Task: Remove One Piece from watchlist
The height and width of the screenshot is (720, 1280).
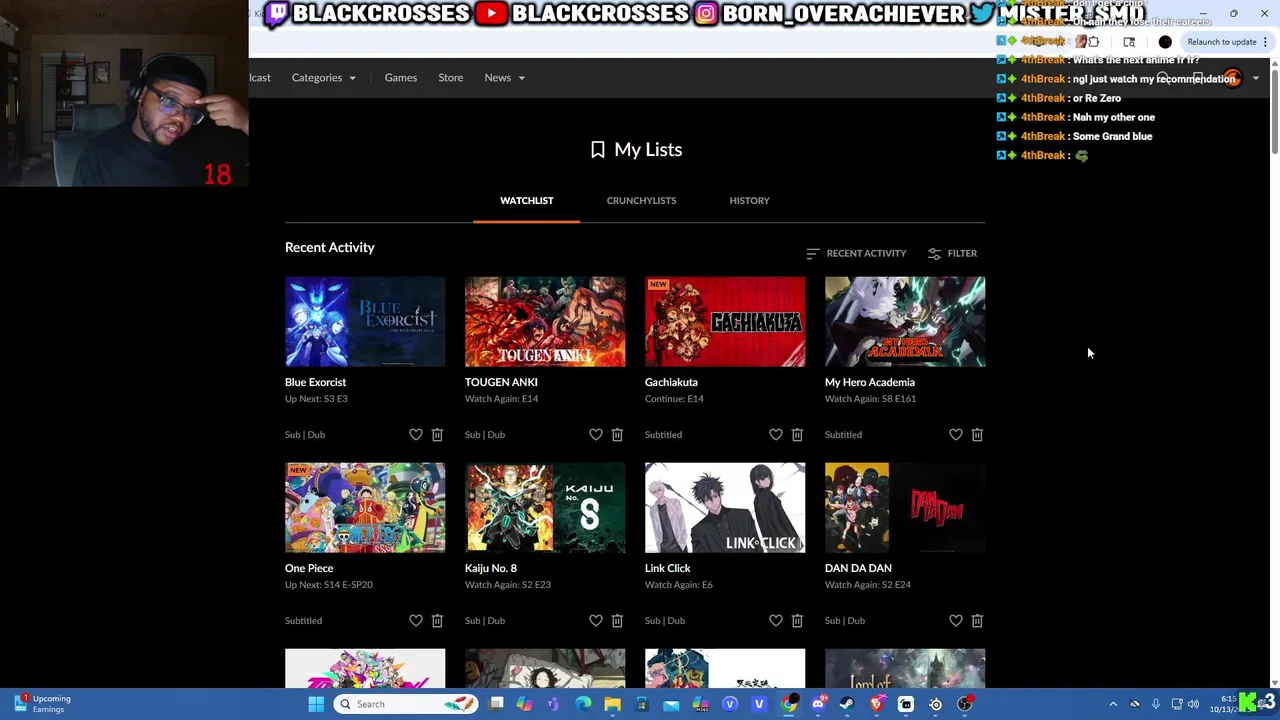Action: click(x=437, y=620)
